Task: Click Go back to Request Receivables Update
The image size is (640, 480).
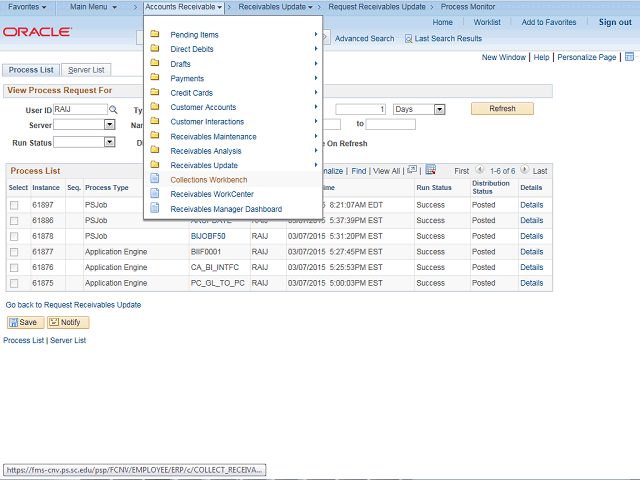Action: pos(73,305)
